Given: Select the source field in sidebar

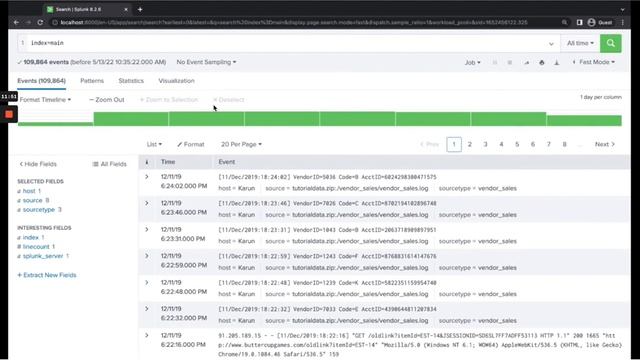Looking at the screenshot, I should tap(33, 200).
